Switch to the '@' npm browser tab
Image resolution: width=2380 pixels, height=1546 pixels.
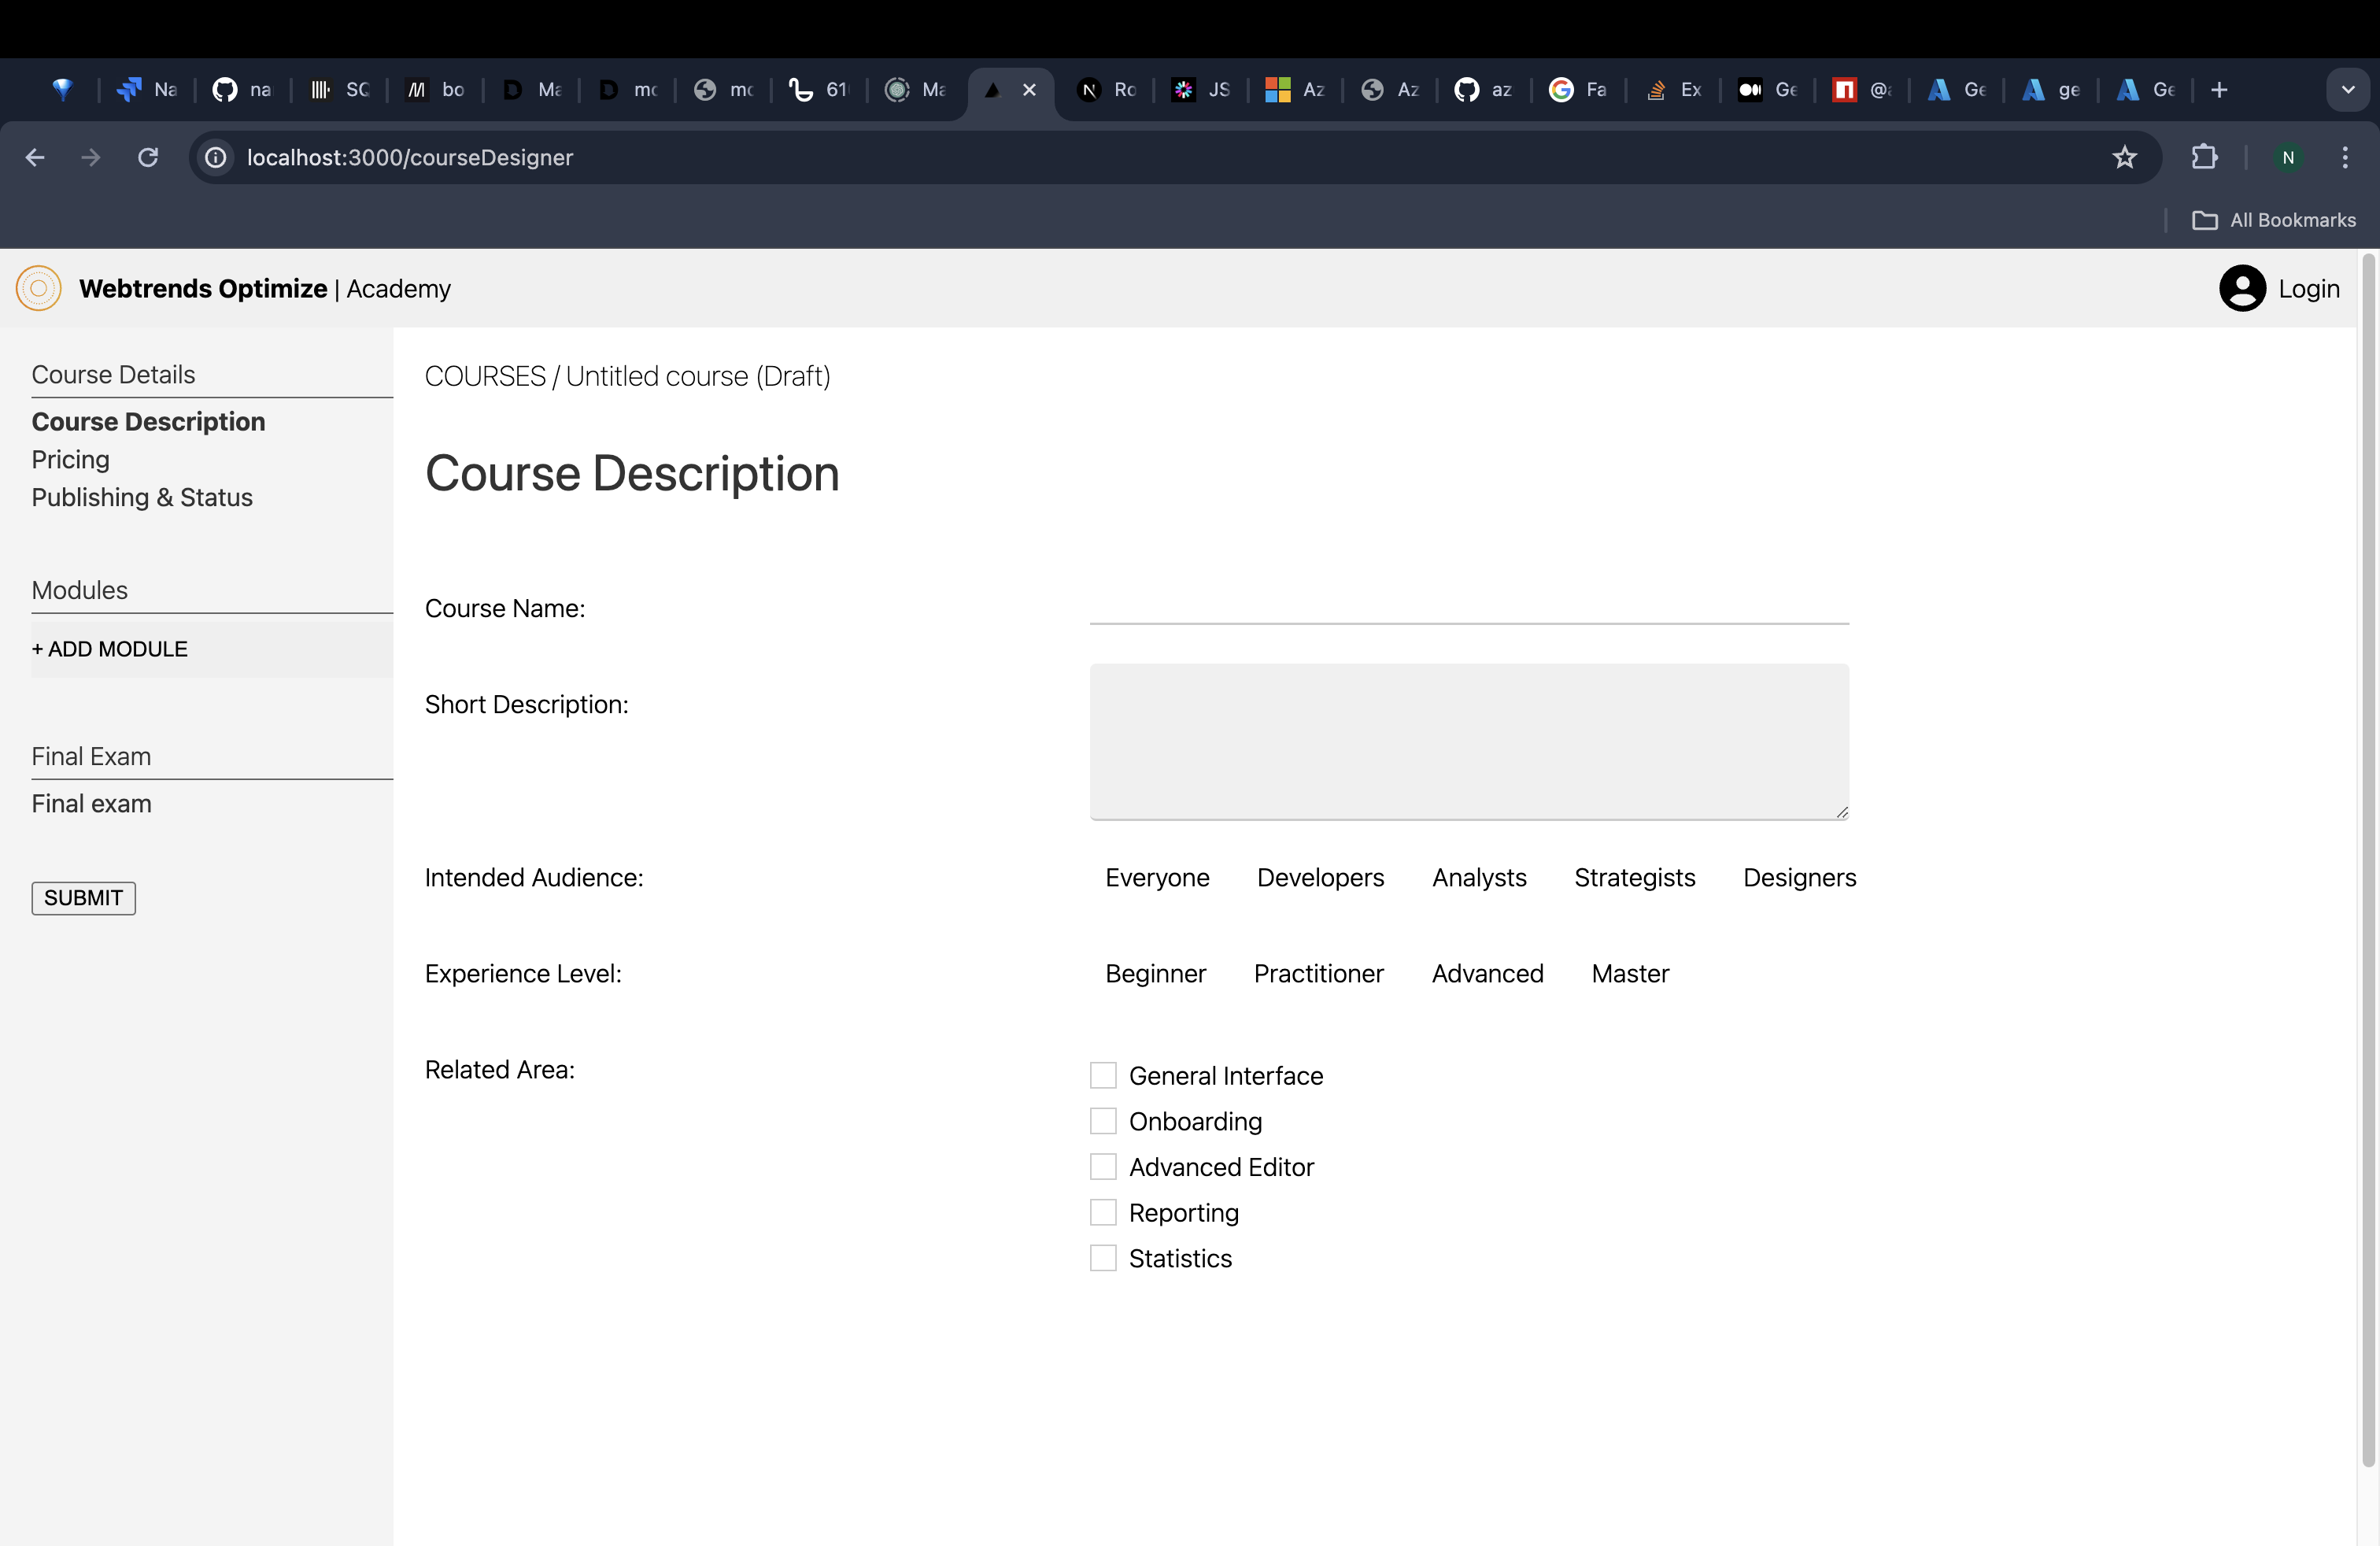(1862, 90)
